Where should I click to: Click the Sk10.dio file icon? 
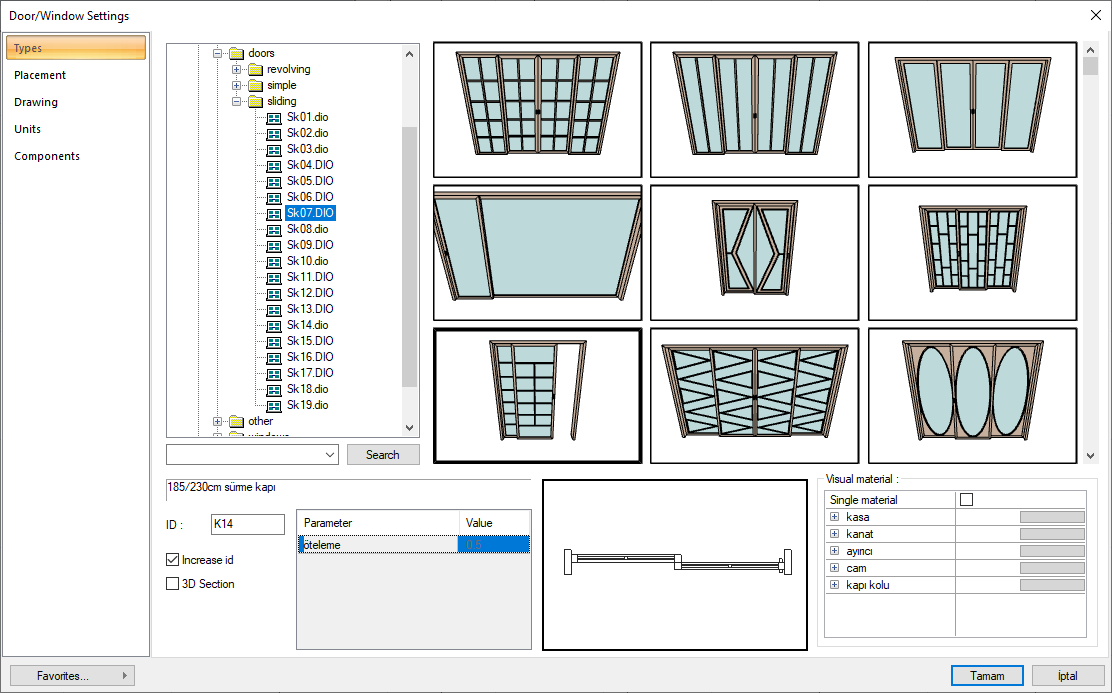(274, 261)
